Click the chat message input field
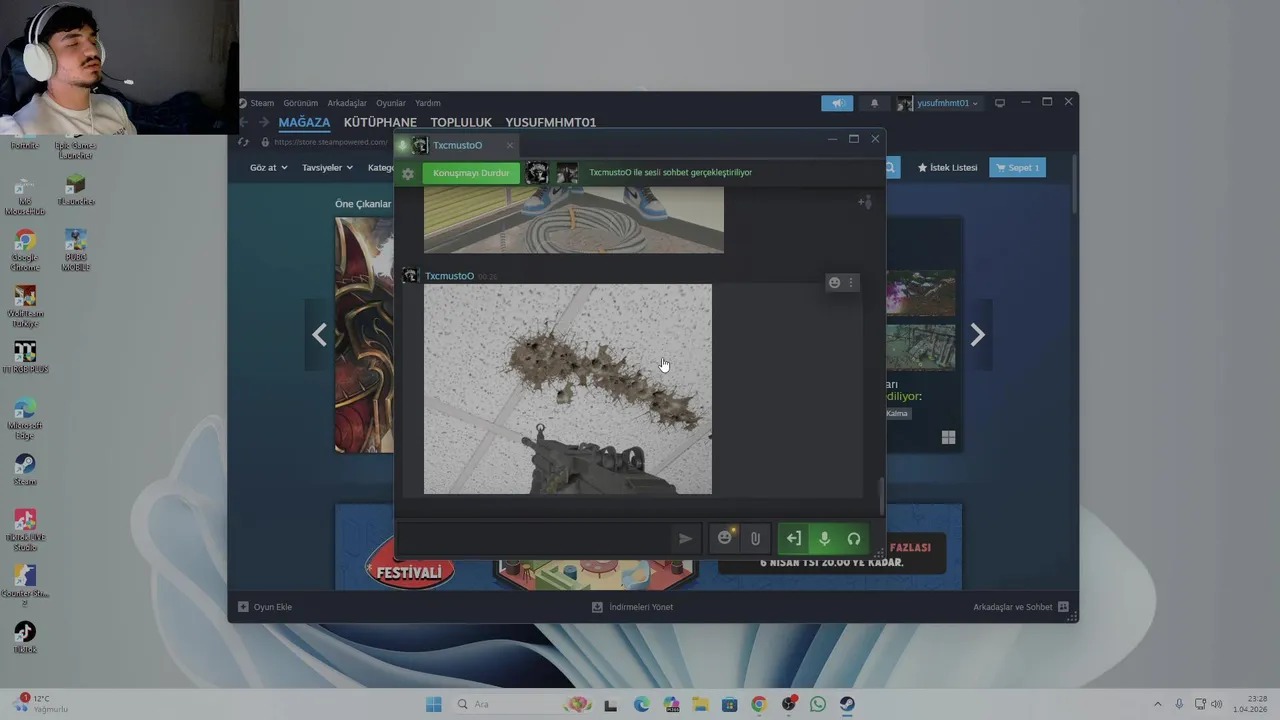The width and height of the screenshot is (1280, 720). pos(535,539)
